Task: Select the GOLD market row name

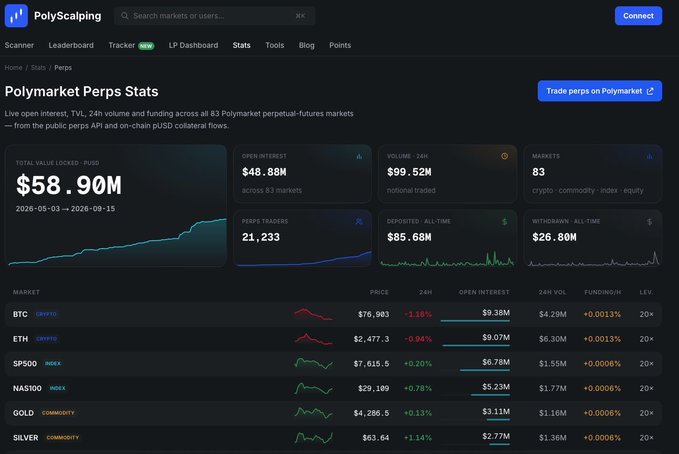Action: coord(23,413)
